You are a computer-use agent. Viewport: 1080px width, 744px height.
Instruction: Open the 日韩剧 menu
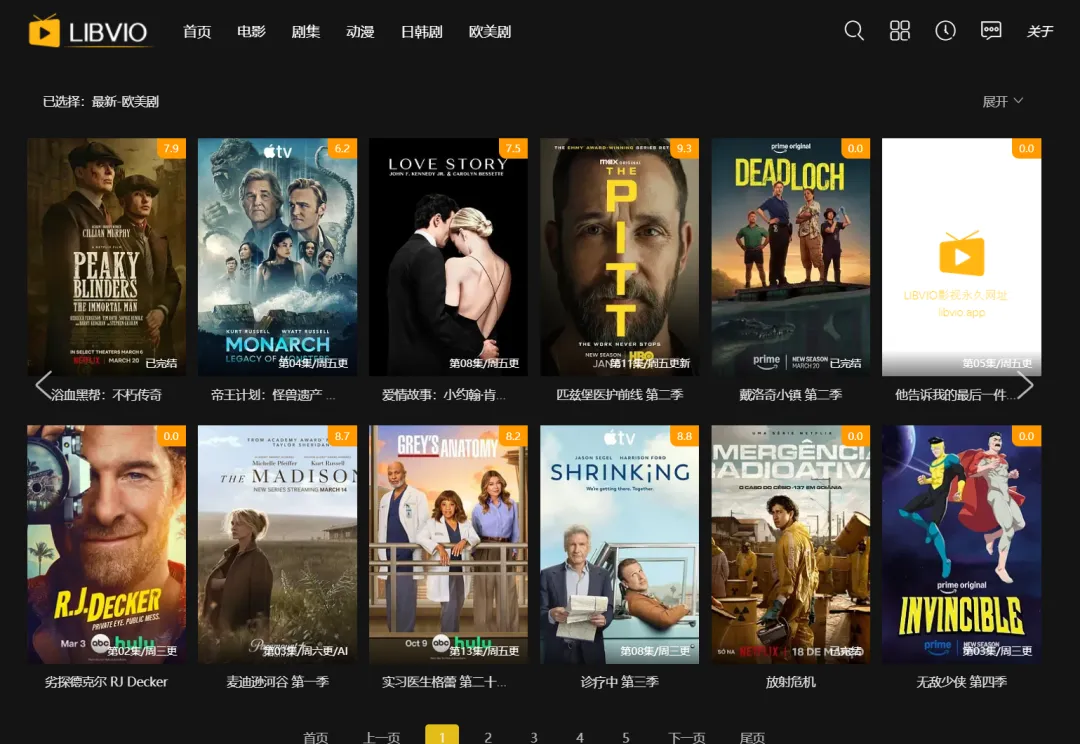click(x=422, y=32)
